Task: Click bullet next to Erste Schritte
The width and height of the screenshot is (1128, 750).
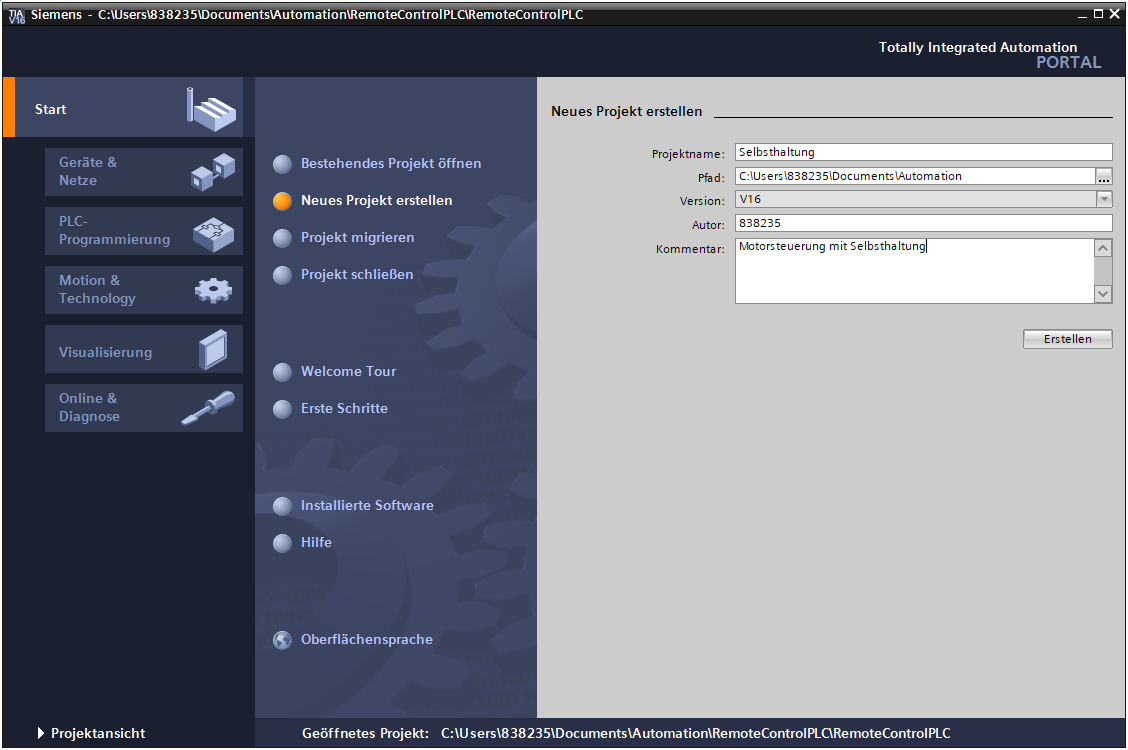Action: point(282,408)
